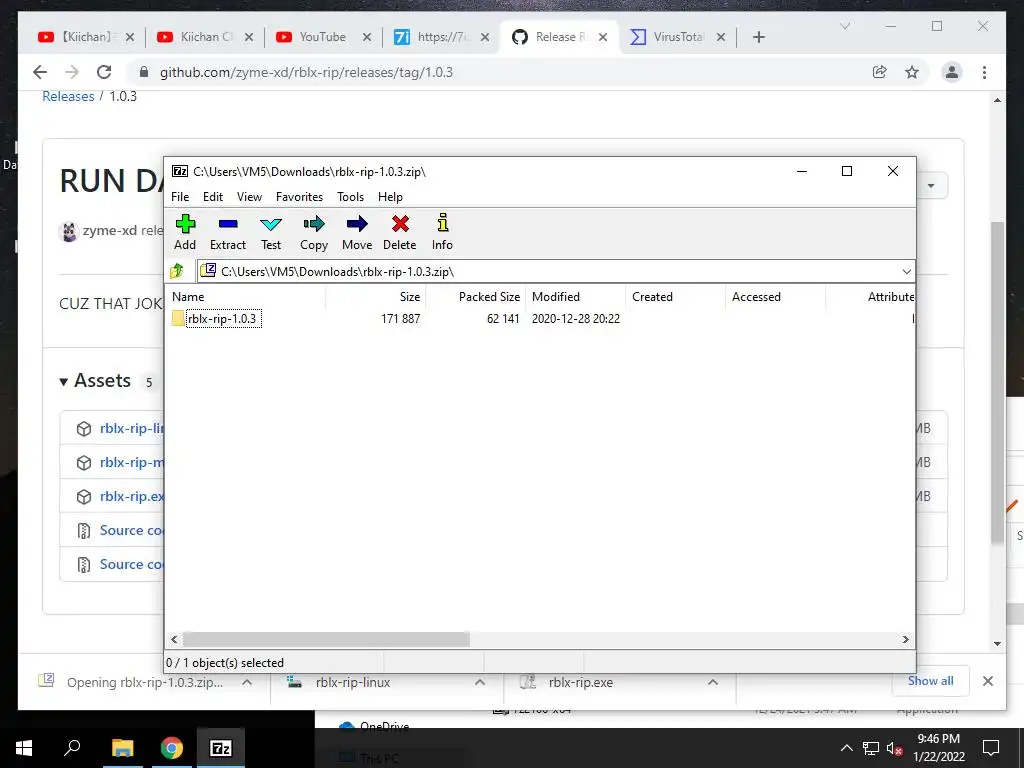The height and width of the screenshot is (768, 1024).
Task: Click Chrome back navigation arrow
Action: pos(40,72)
